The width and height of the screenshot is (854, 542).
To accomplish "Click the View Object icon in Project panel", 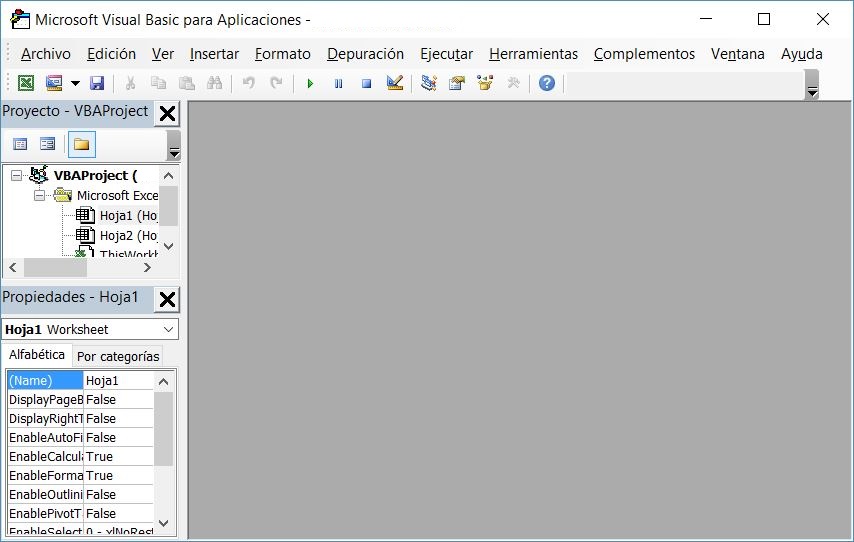I will [47, 144].
